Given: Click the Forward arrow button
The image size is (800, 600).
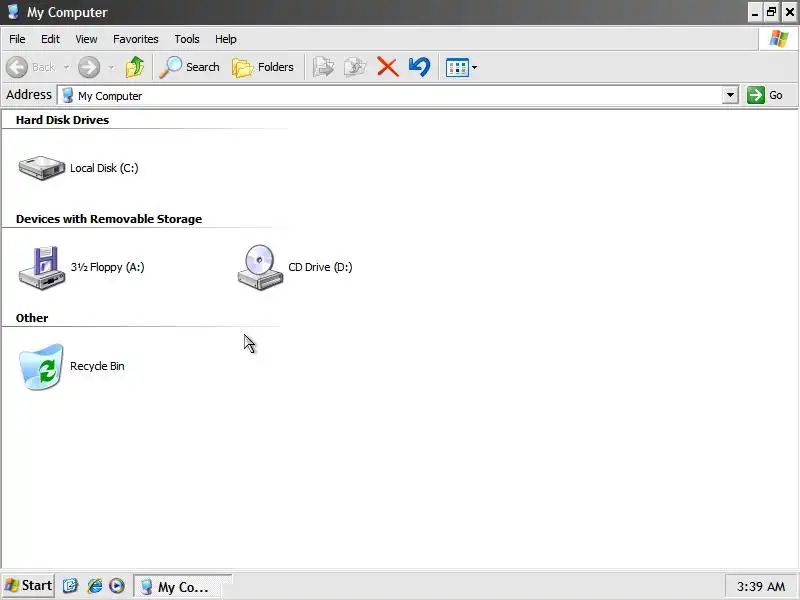Looking at the screenshot, I should (x=89, y=67).
